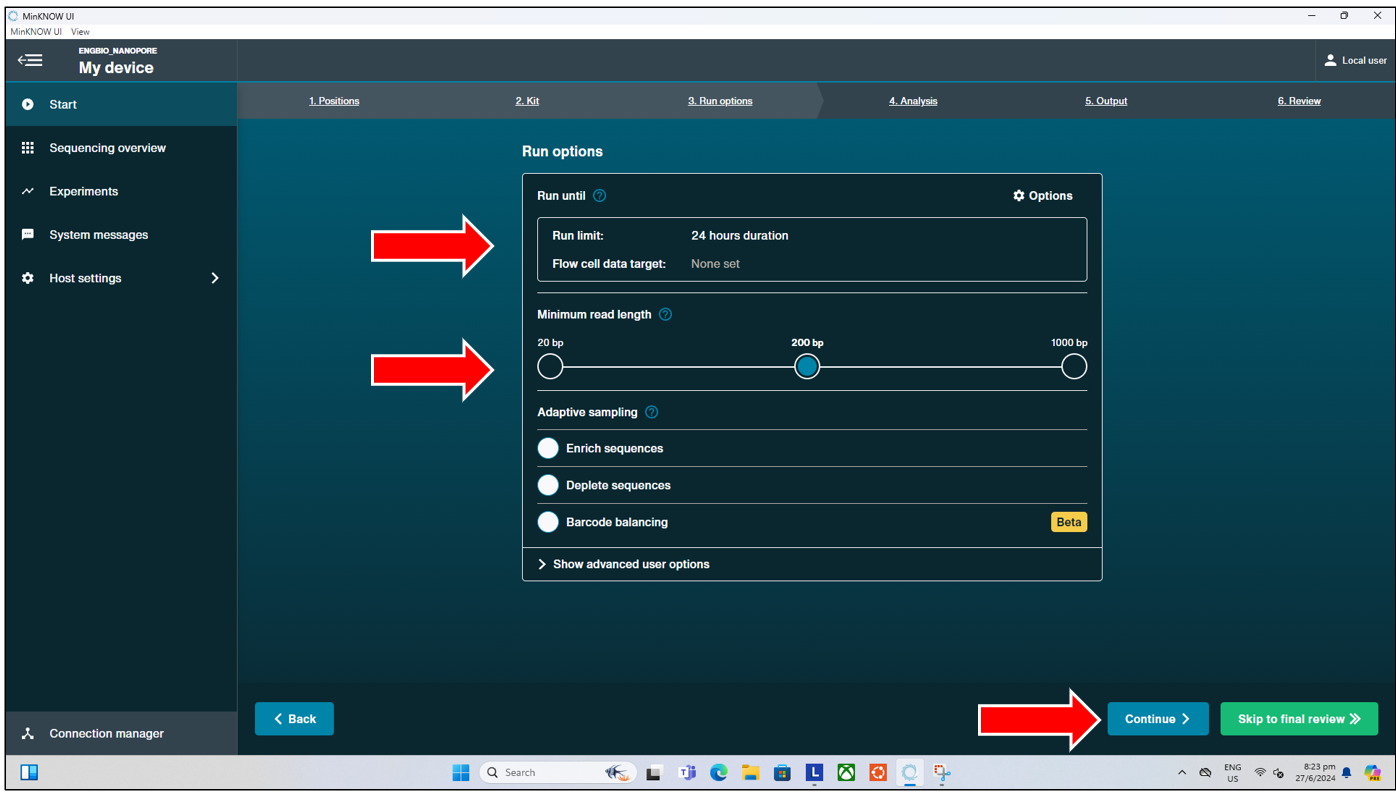
Task: Open the Ubuntu app from taskbar
Action: coord(878,772)
